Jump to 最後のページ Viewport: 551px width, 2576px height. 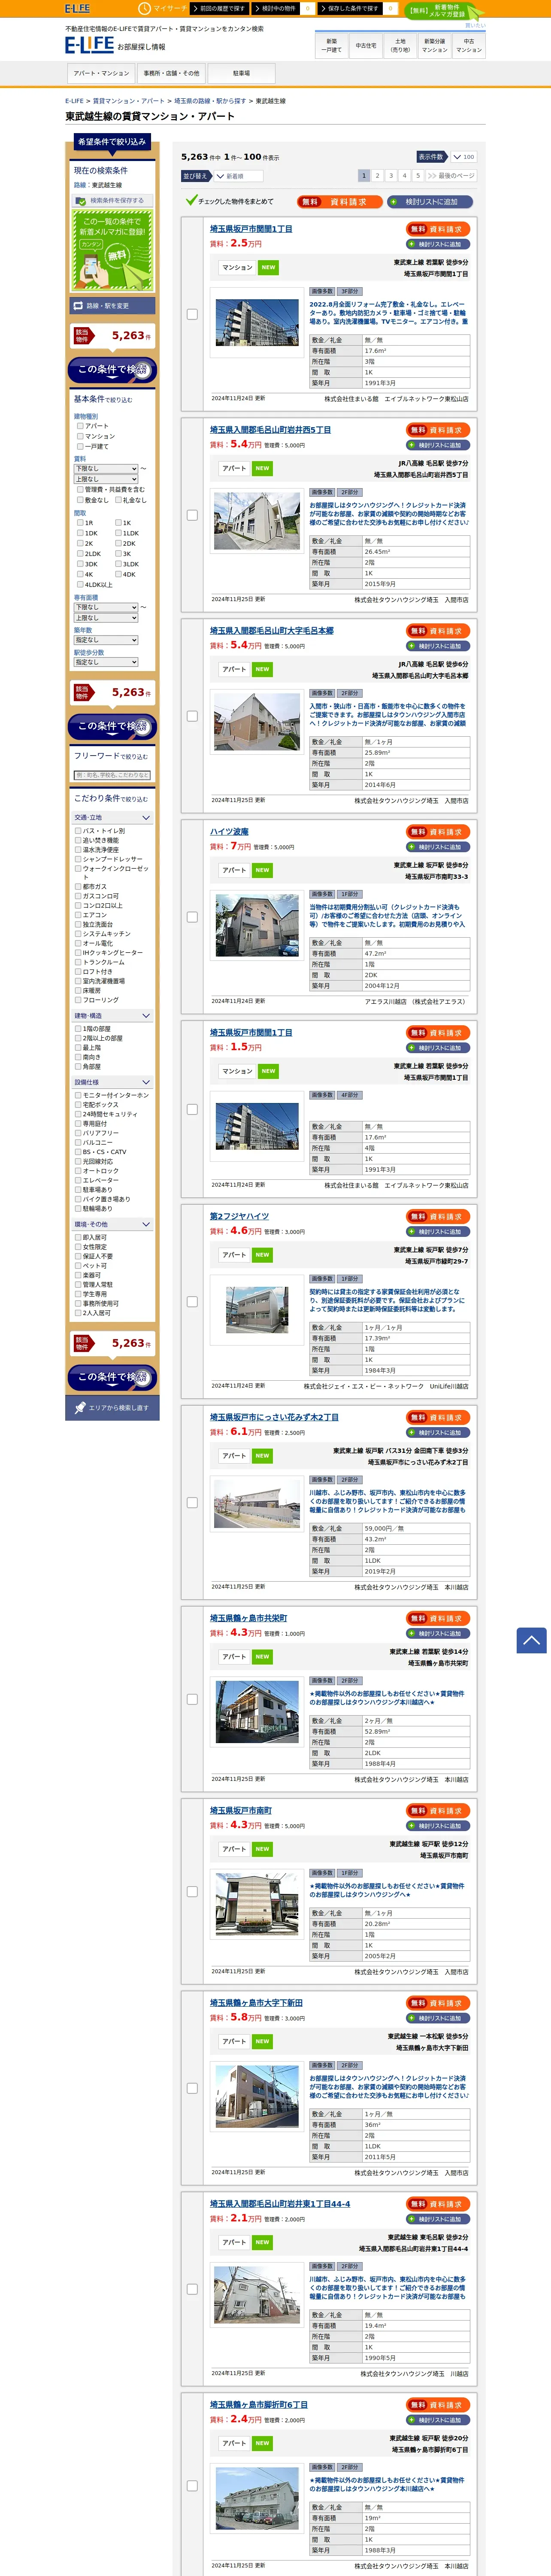[x=451, y=176]
